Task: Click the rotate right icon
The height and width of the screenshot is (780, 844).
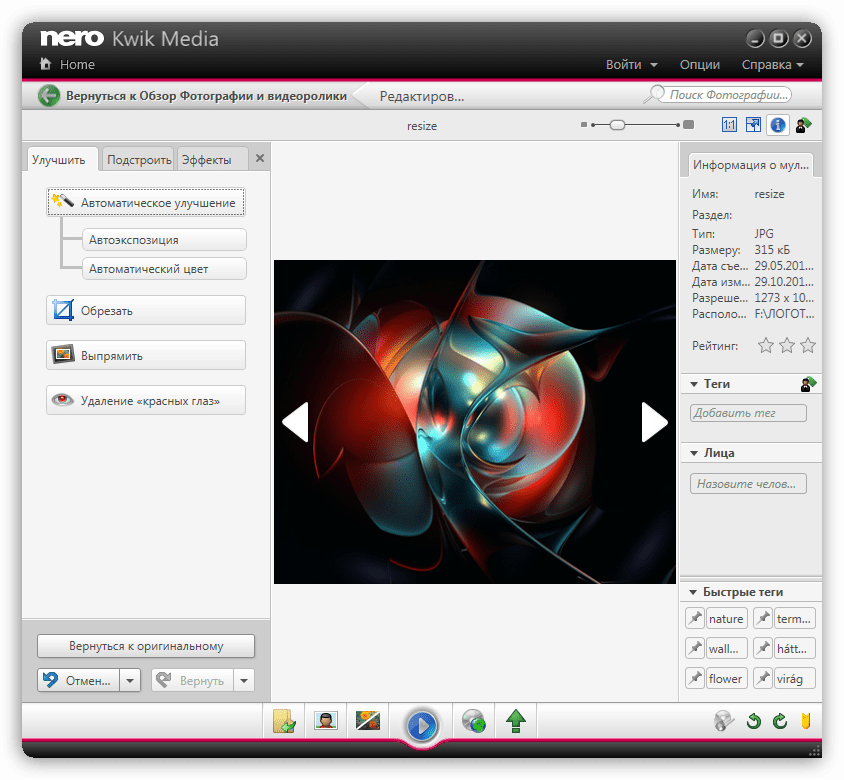Action: pyautogui.click(x=779, y=721)
